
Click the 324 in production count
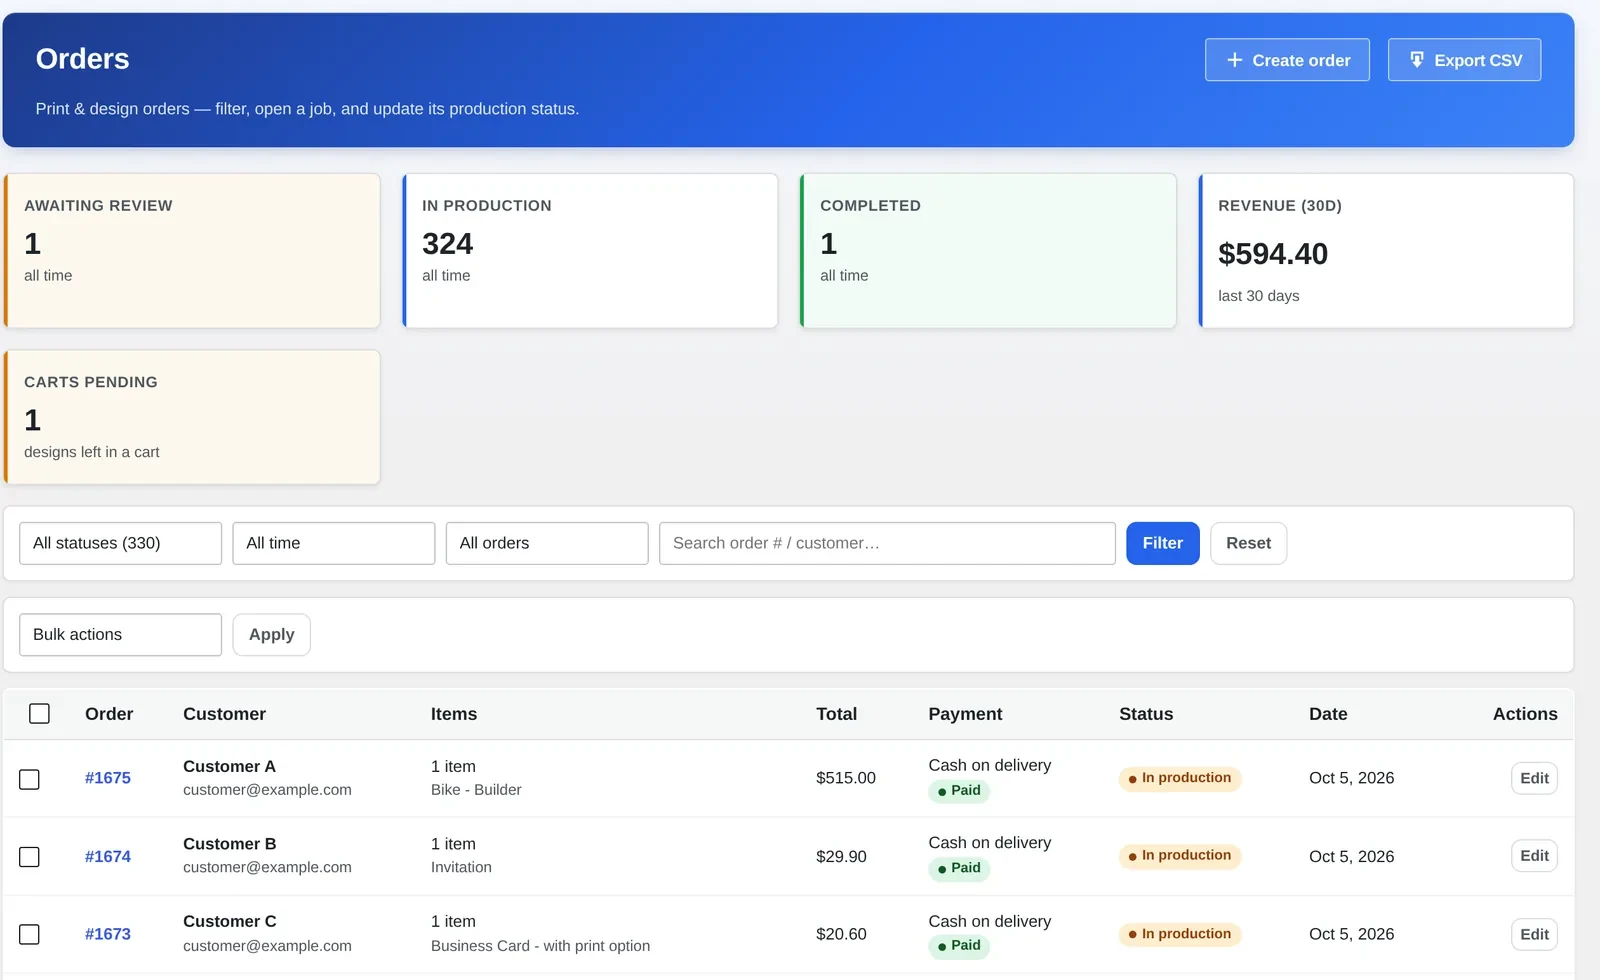click(x=447, y=244)
